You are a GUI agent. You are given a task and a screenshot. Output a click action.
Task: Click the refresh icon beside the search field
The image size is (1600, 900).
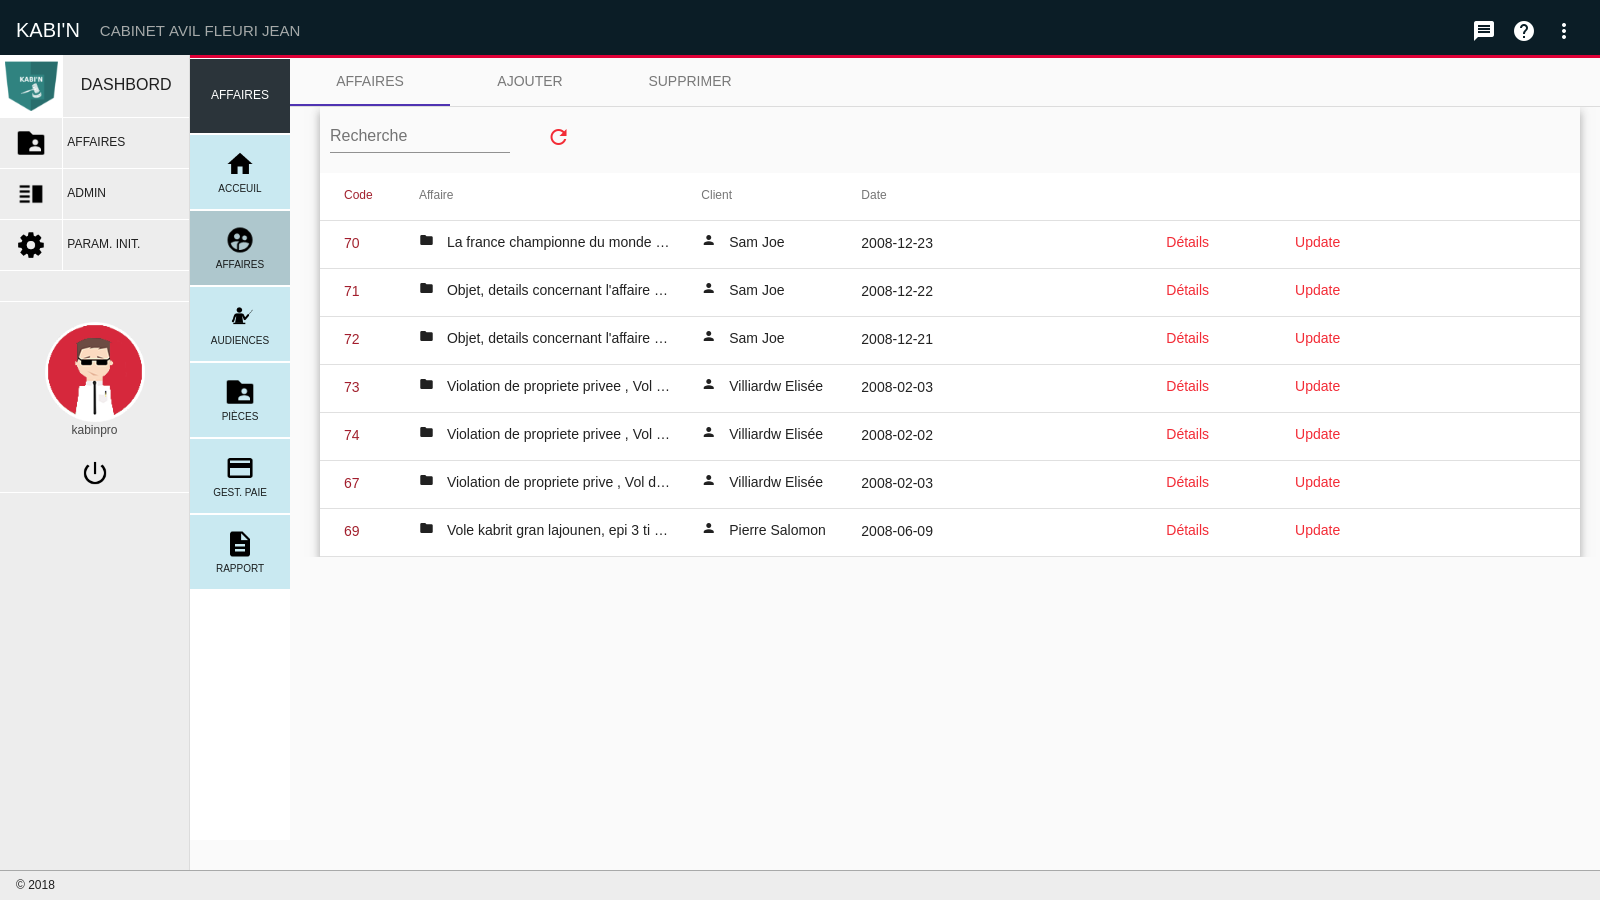pos(558,137)
